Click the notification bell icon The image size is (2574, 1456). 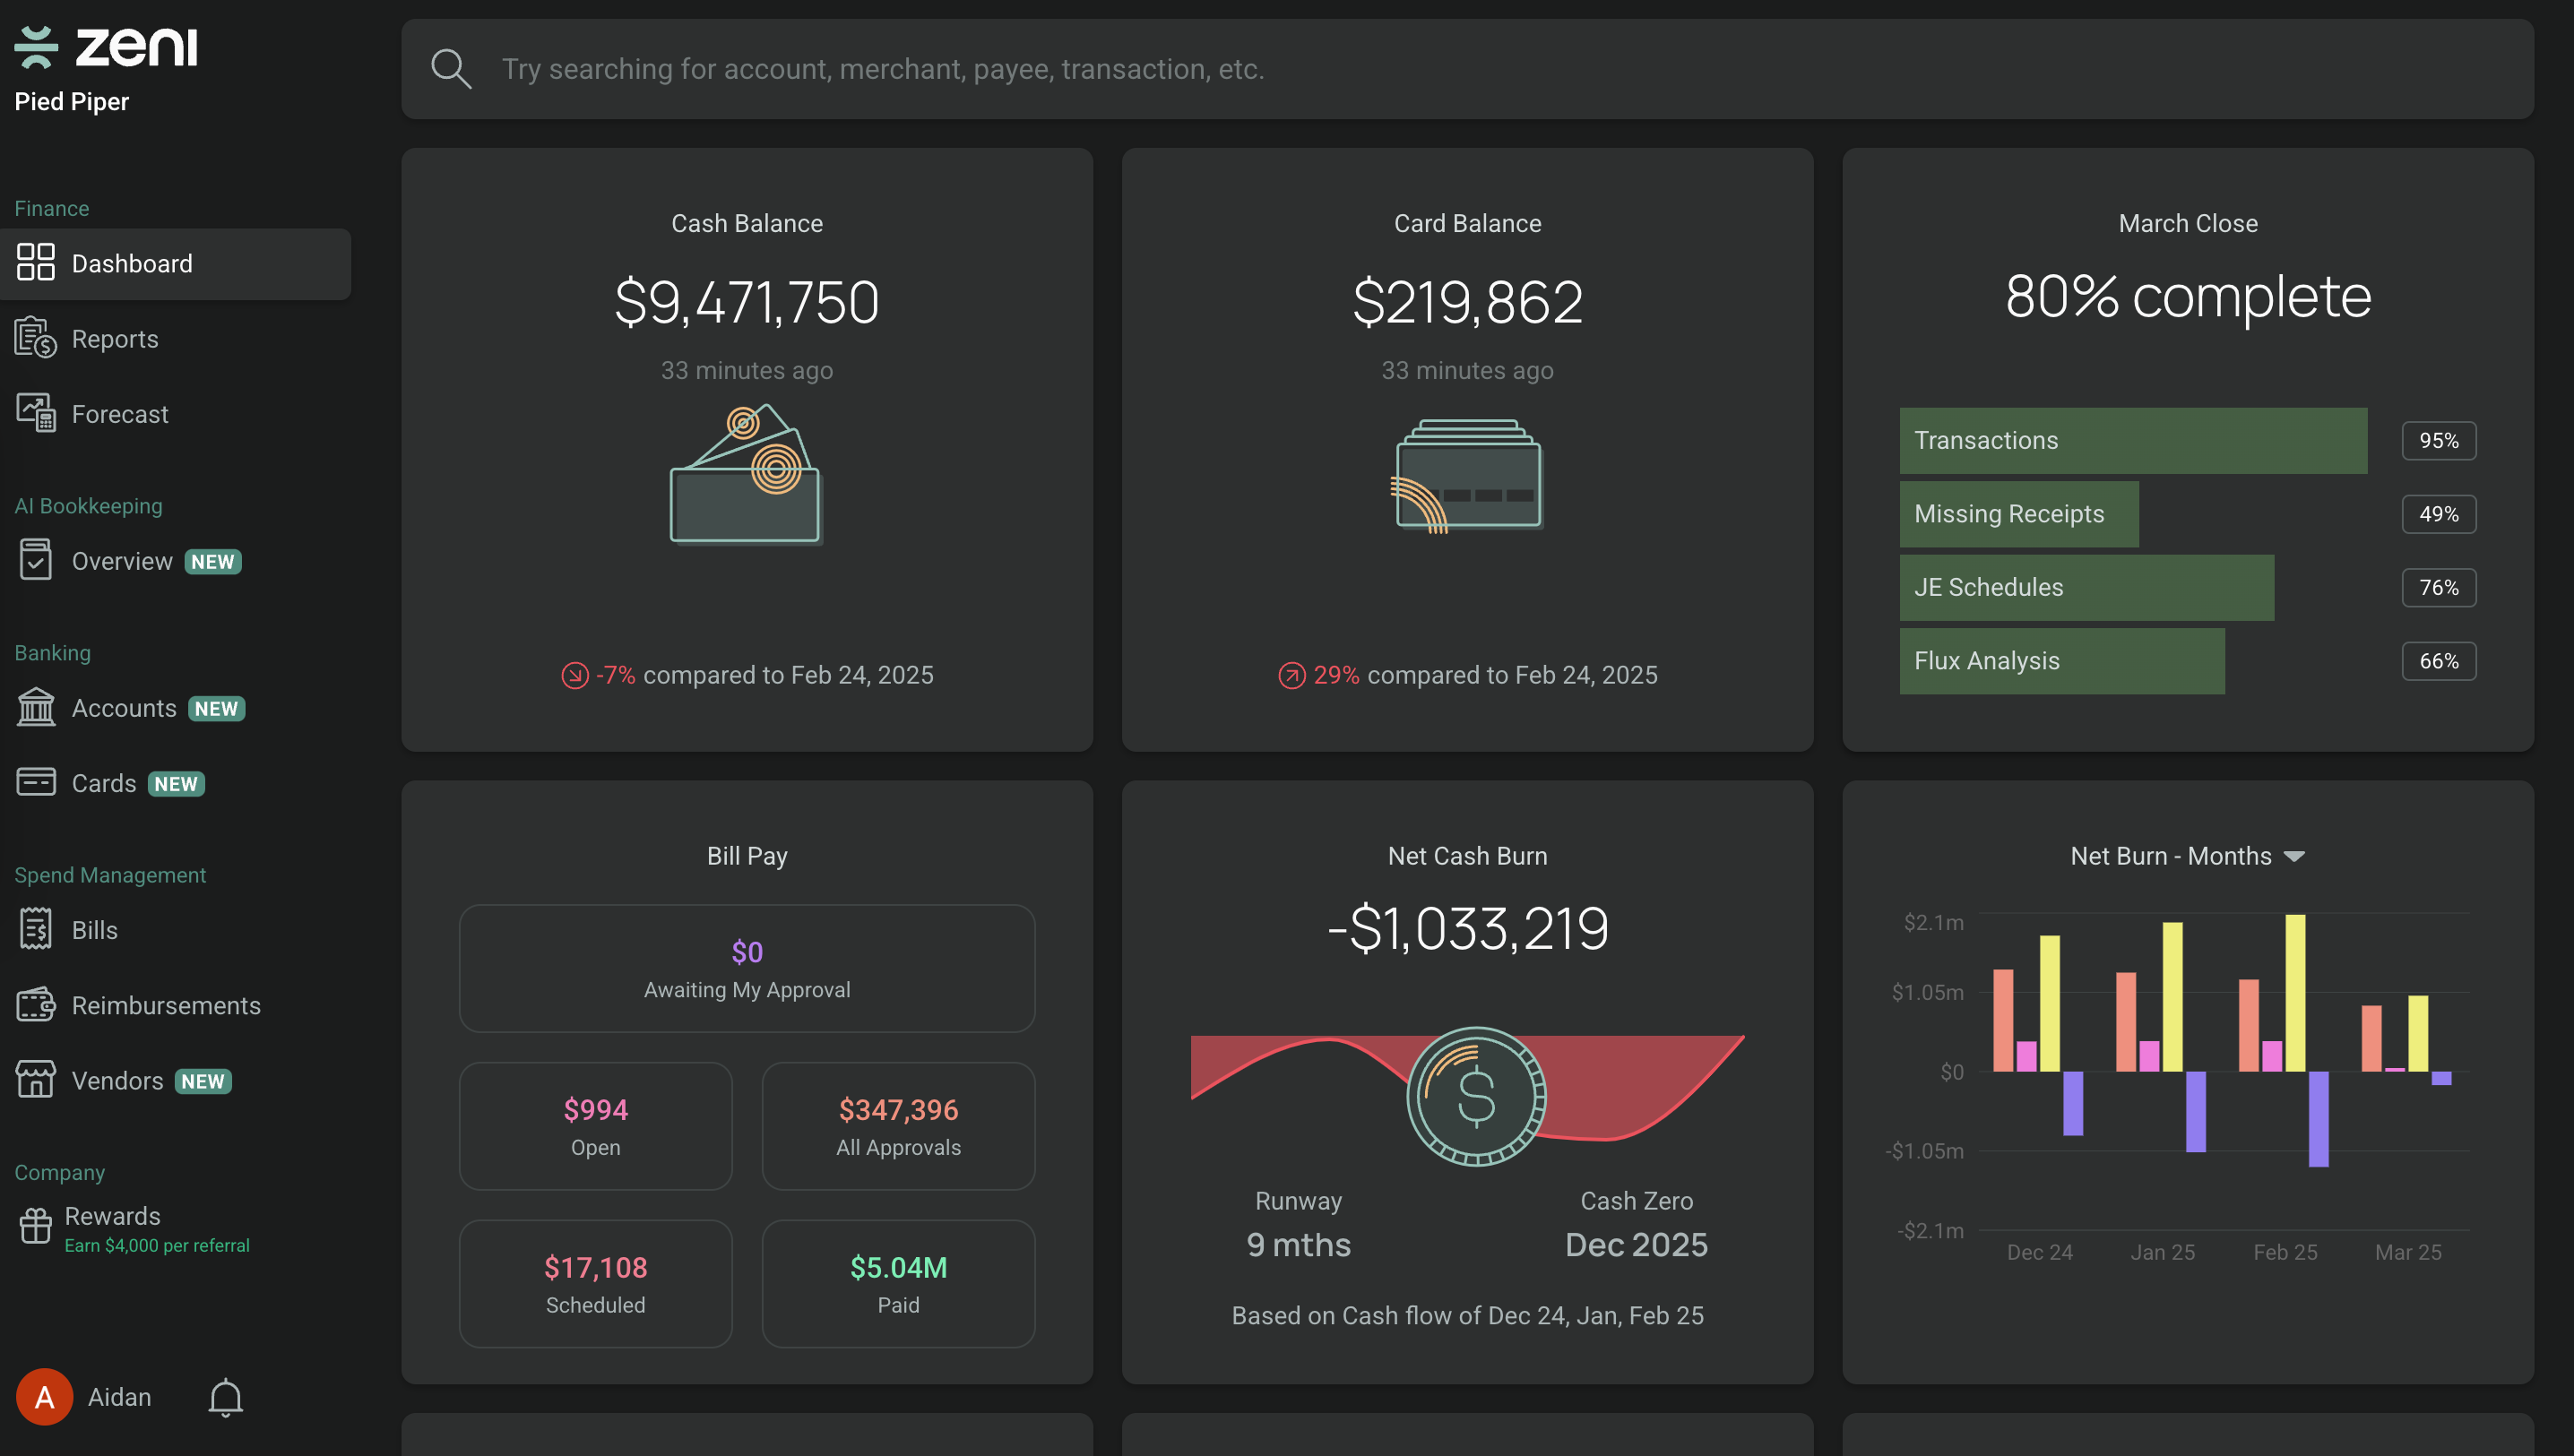[225, 1397]
